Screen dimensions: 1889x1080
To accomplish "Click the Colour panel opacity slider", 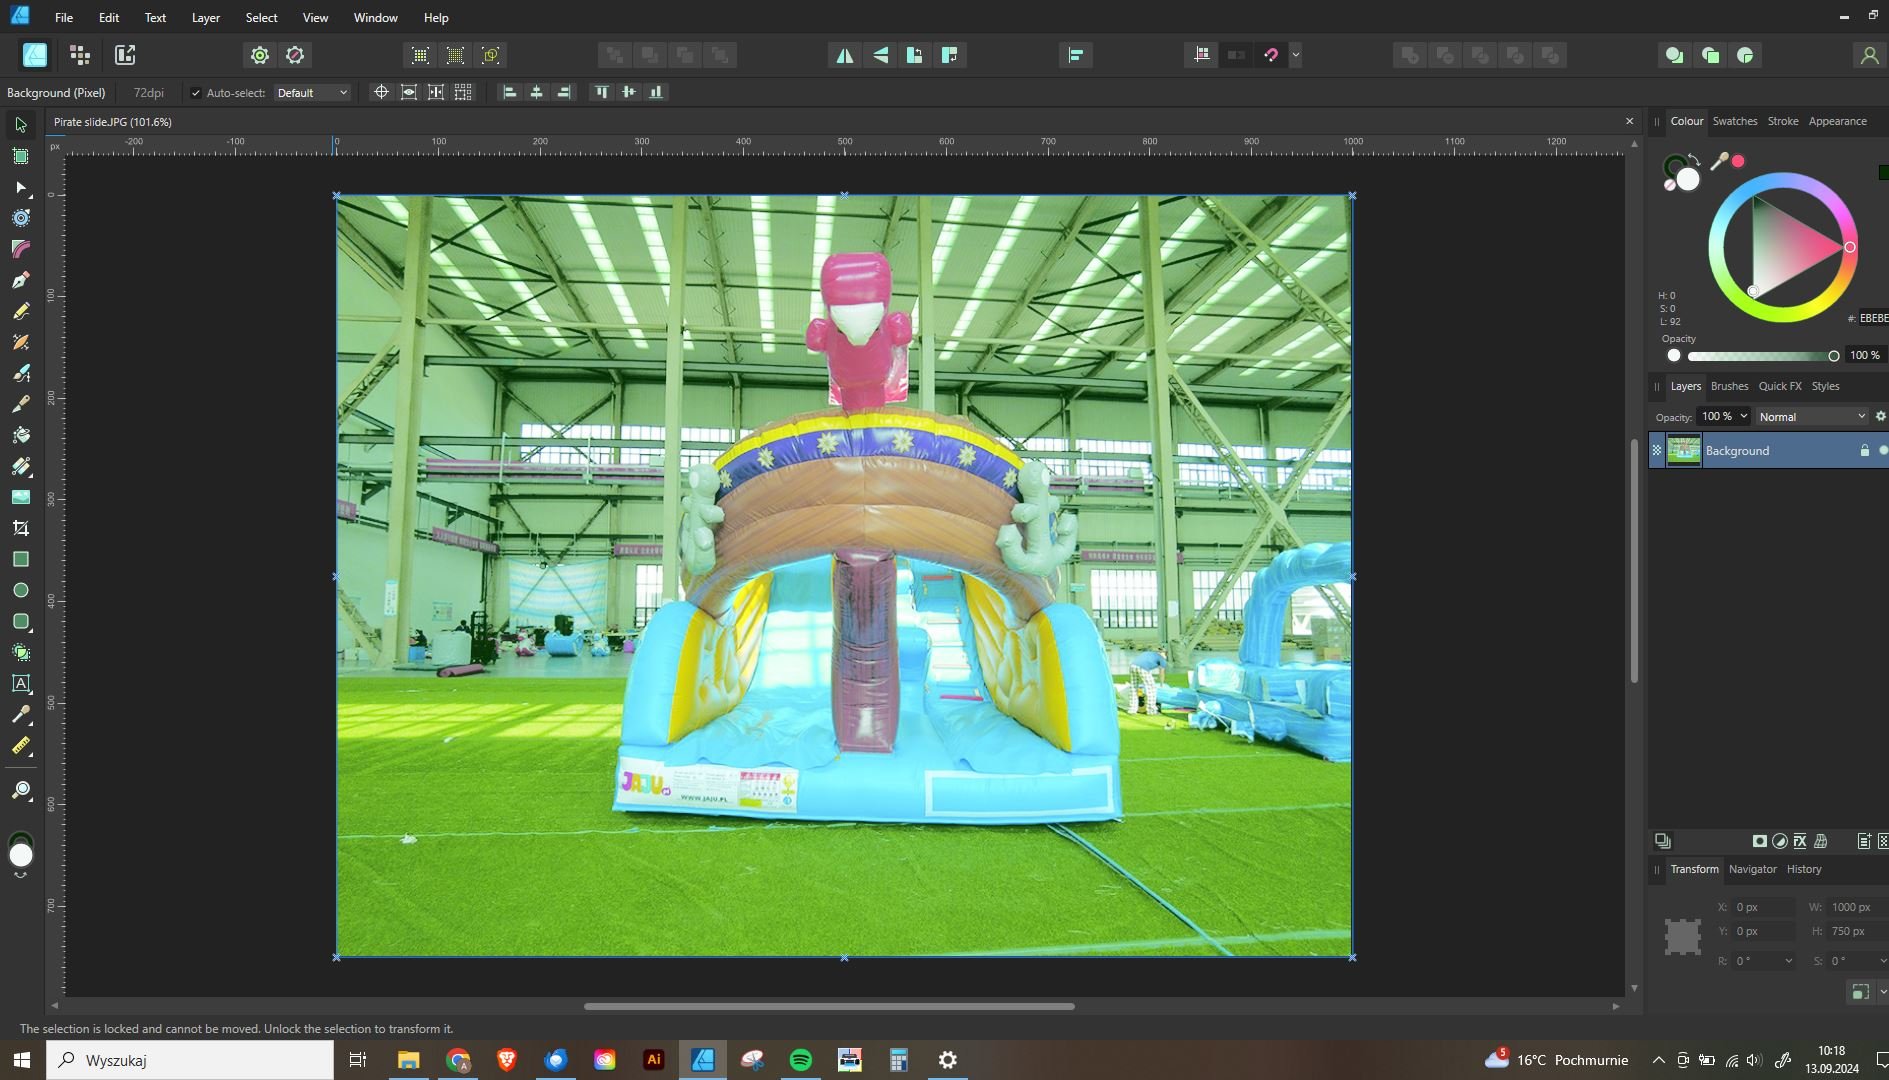I will coord(1760,356).
